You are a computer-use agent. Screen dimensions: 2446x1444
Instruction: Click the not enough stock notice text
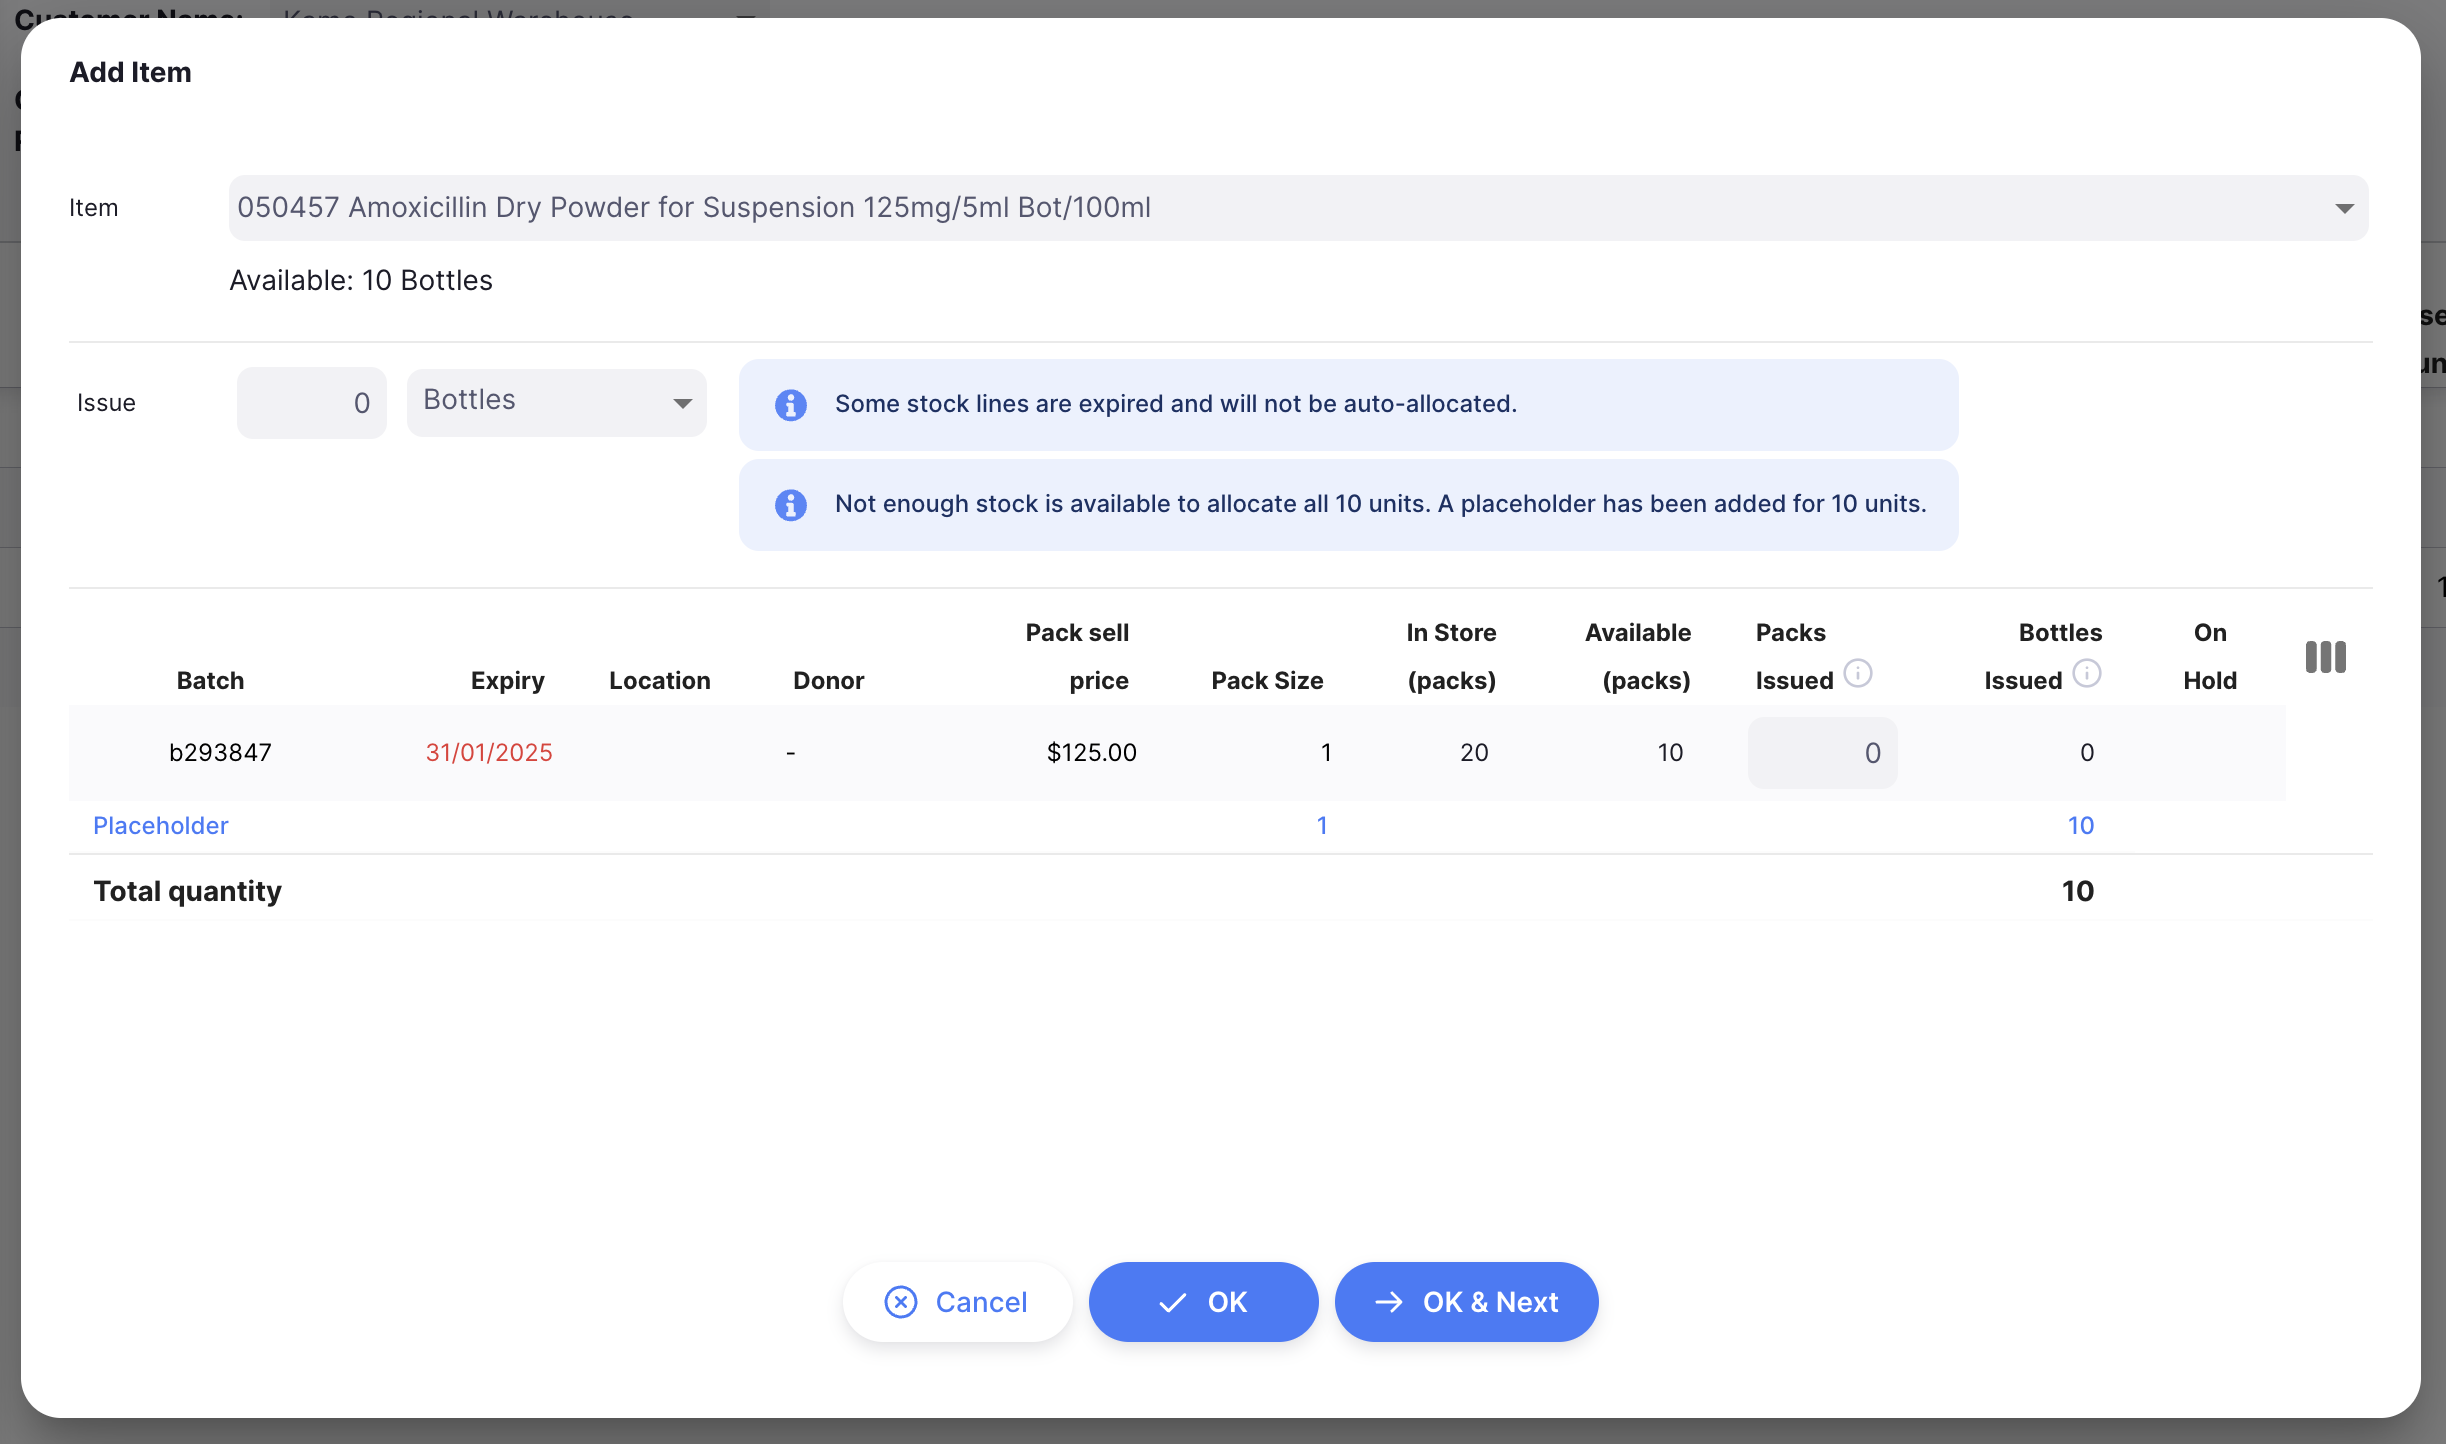coord(1381,504)
